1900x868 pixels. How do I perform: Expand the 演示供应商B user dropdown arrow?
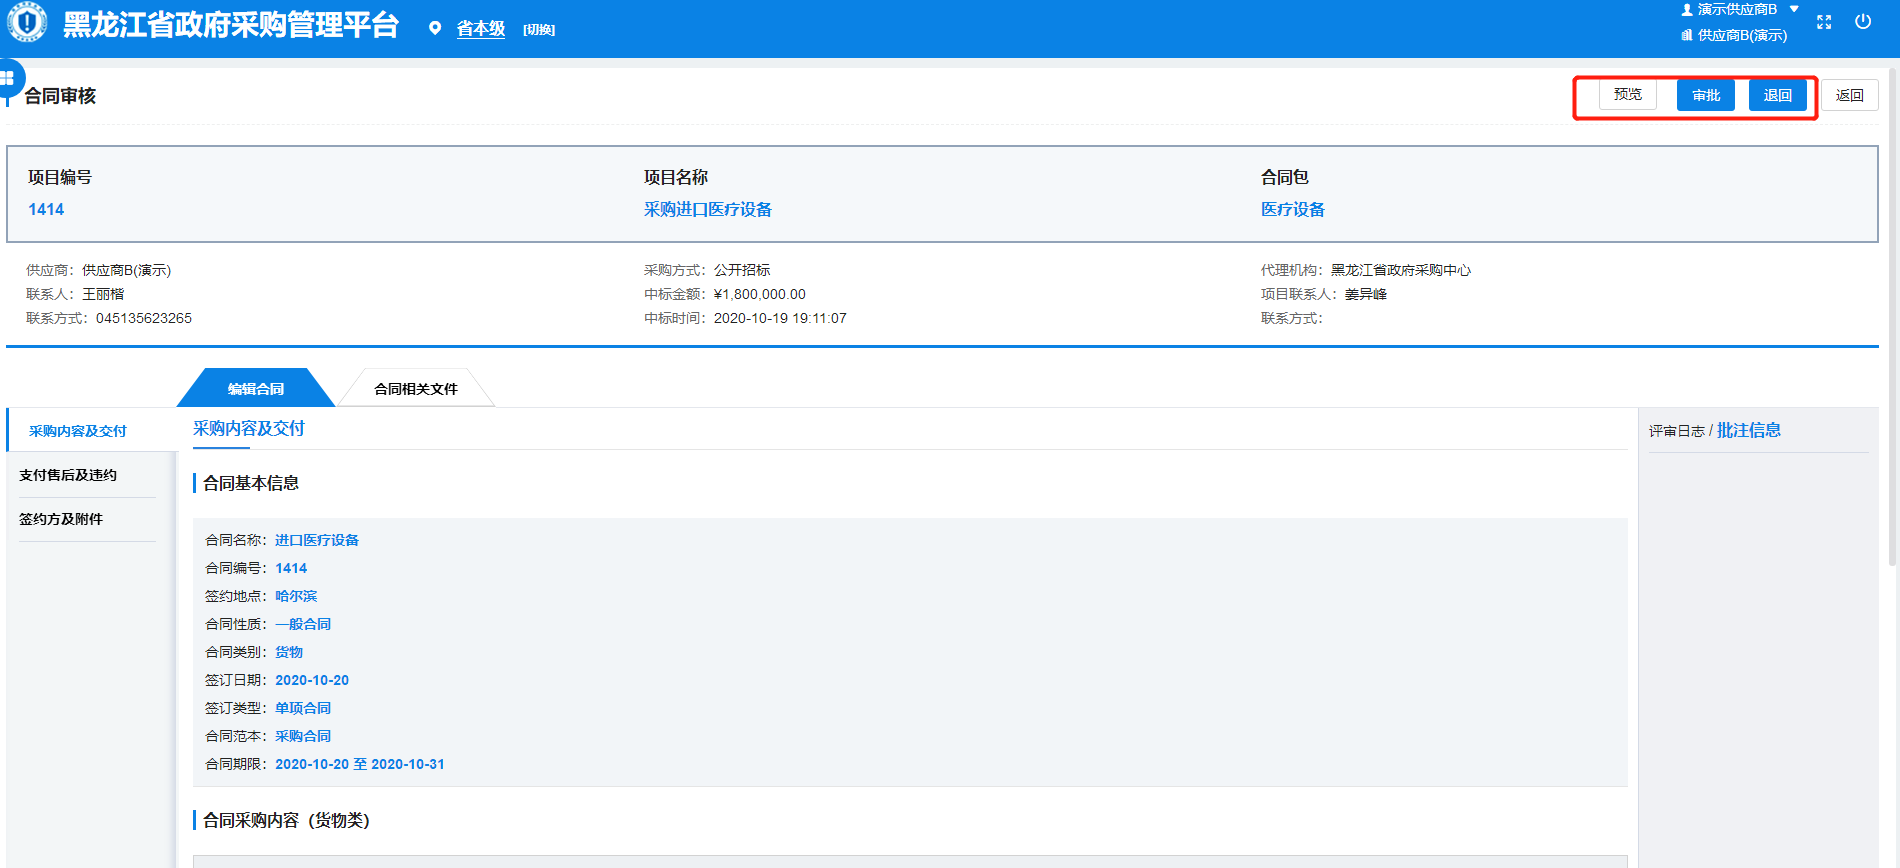pos(1794,9)
